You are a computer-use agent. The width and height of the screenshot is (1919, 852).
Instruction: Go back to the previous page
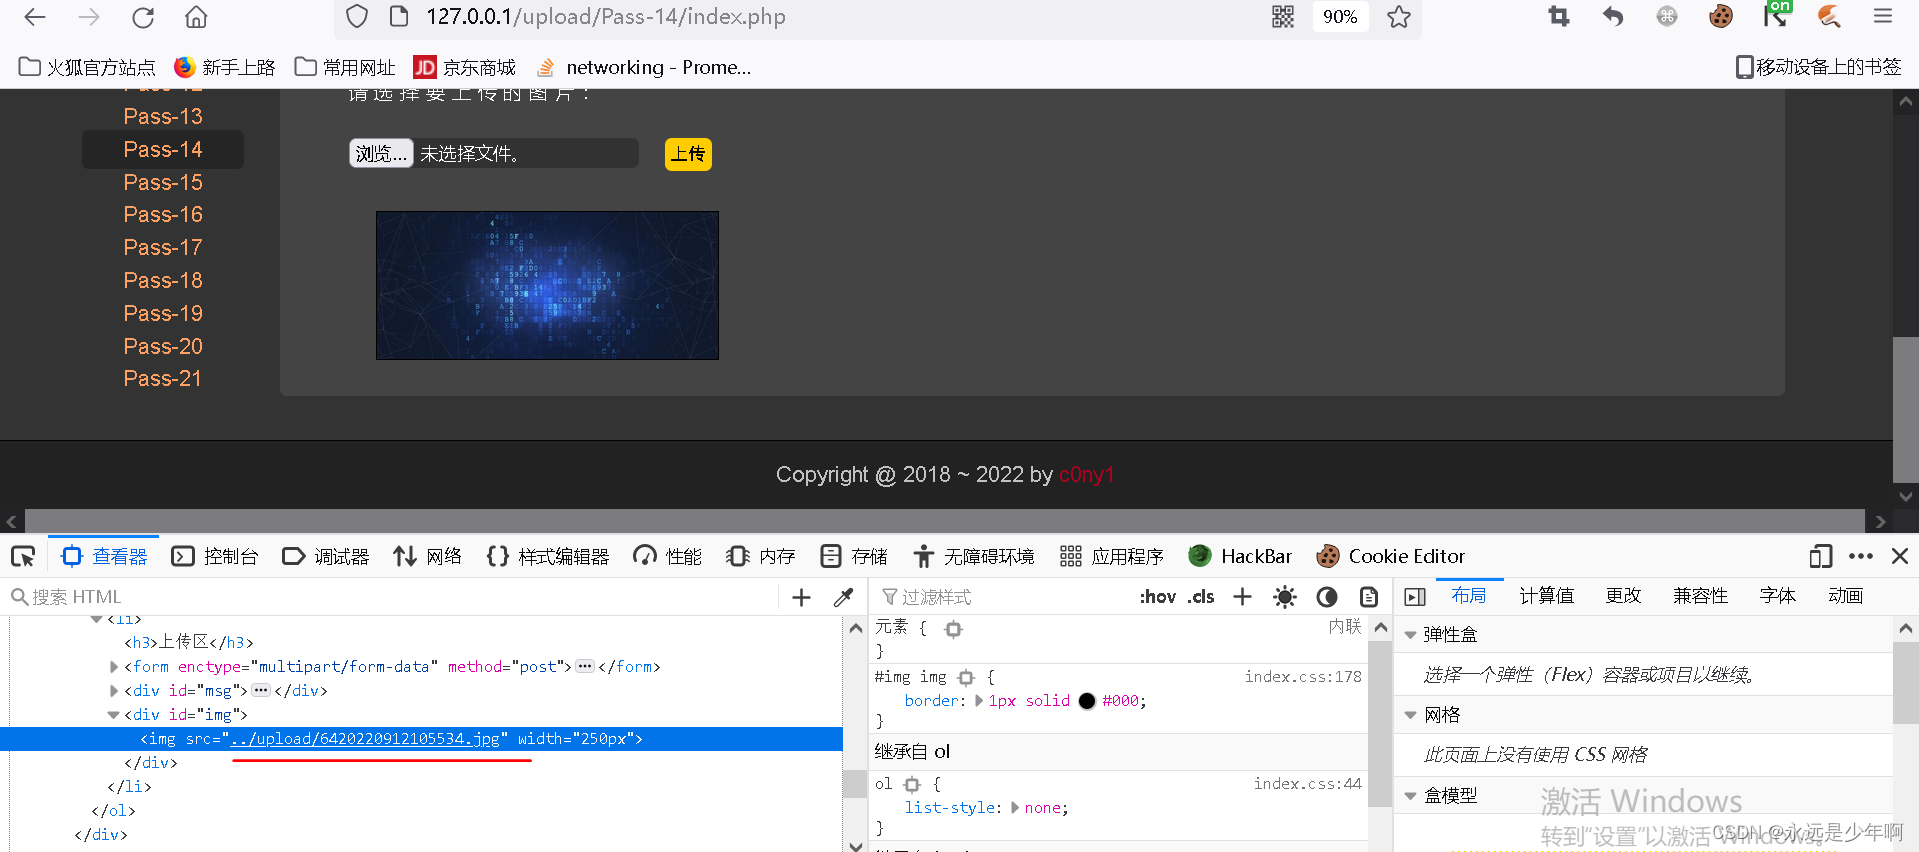click(35, 17)
